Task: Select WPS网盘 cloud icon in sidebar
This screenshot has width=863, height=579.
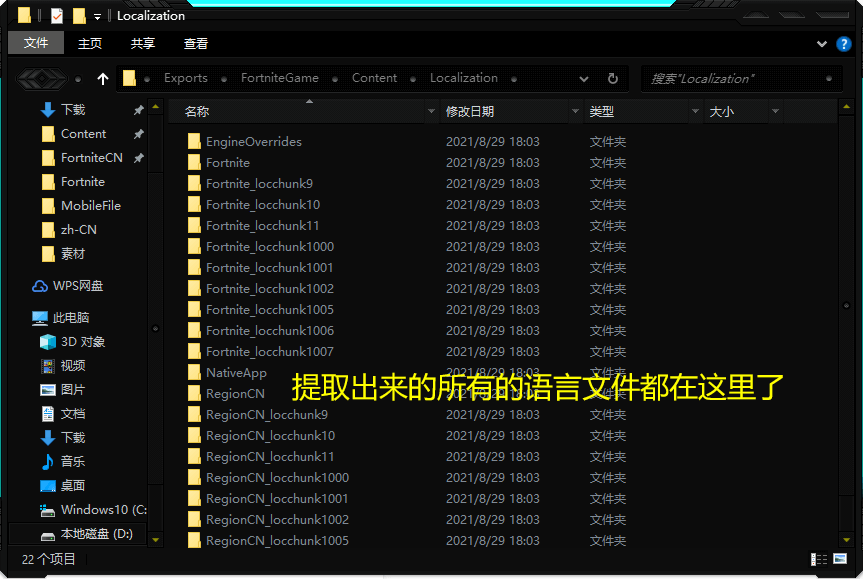Action: (40, 286)
